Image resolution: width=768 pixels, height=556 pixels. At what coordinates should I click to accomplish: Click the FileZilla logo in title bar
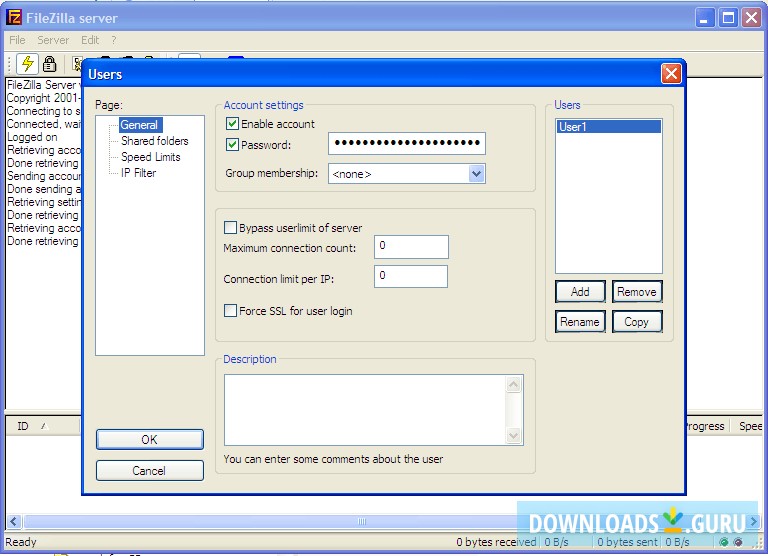coord(14,18)
